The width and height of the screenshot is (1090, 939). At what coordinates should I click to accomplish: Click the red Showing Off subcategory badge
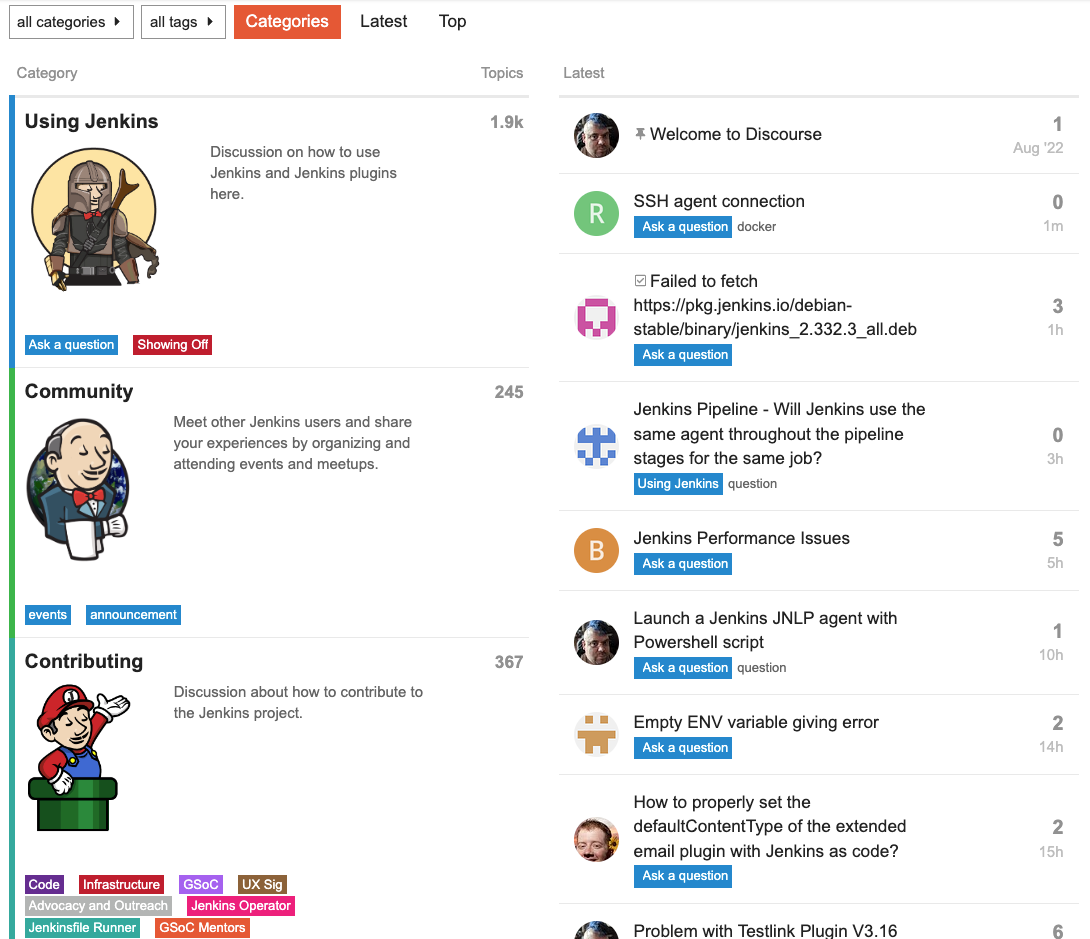(x=172, y=345)
